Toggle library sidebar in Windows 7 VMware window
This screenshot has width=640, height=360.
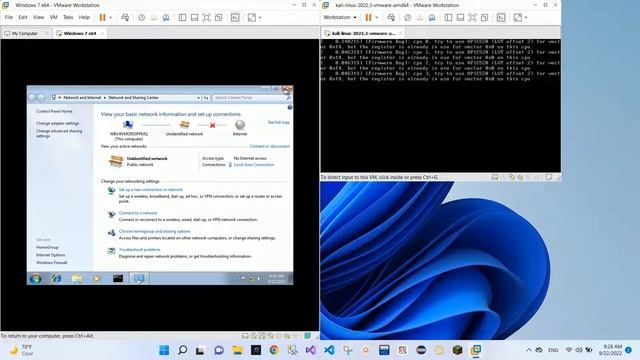tap(182, 17)
